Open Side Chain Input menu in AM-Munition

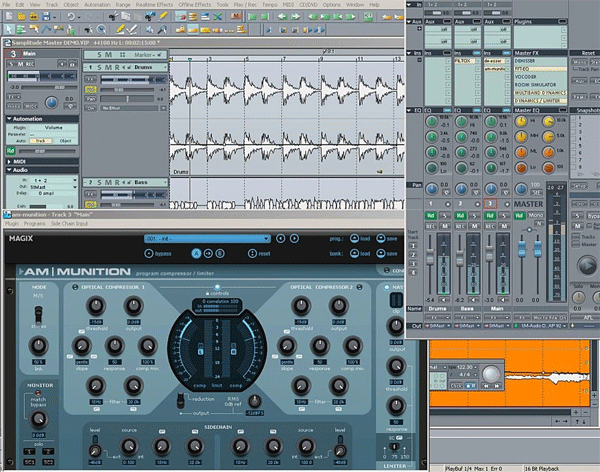pyautogui.click(x=69, y=224)
